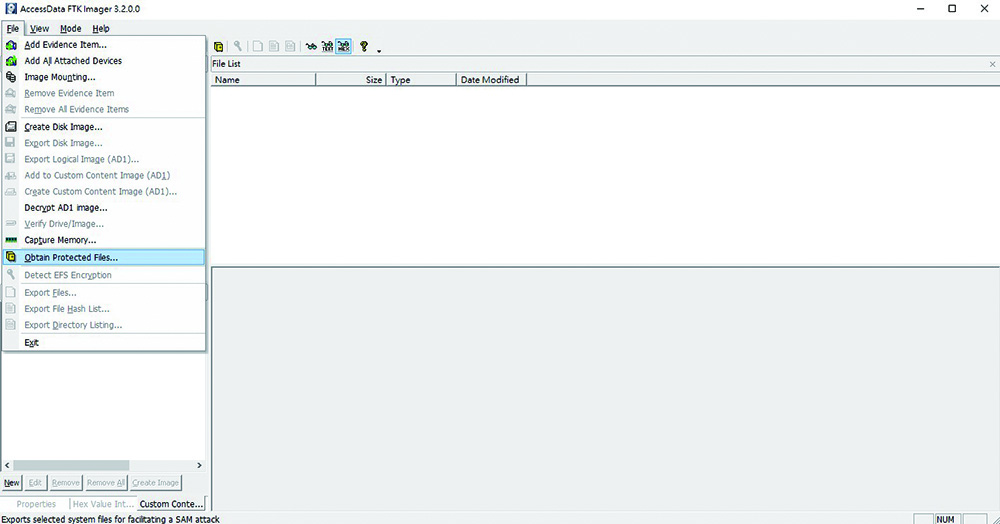Click the FTK Imager title bar app icon

click(10, 9)
